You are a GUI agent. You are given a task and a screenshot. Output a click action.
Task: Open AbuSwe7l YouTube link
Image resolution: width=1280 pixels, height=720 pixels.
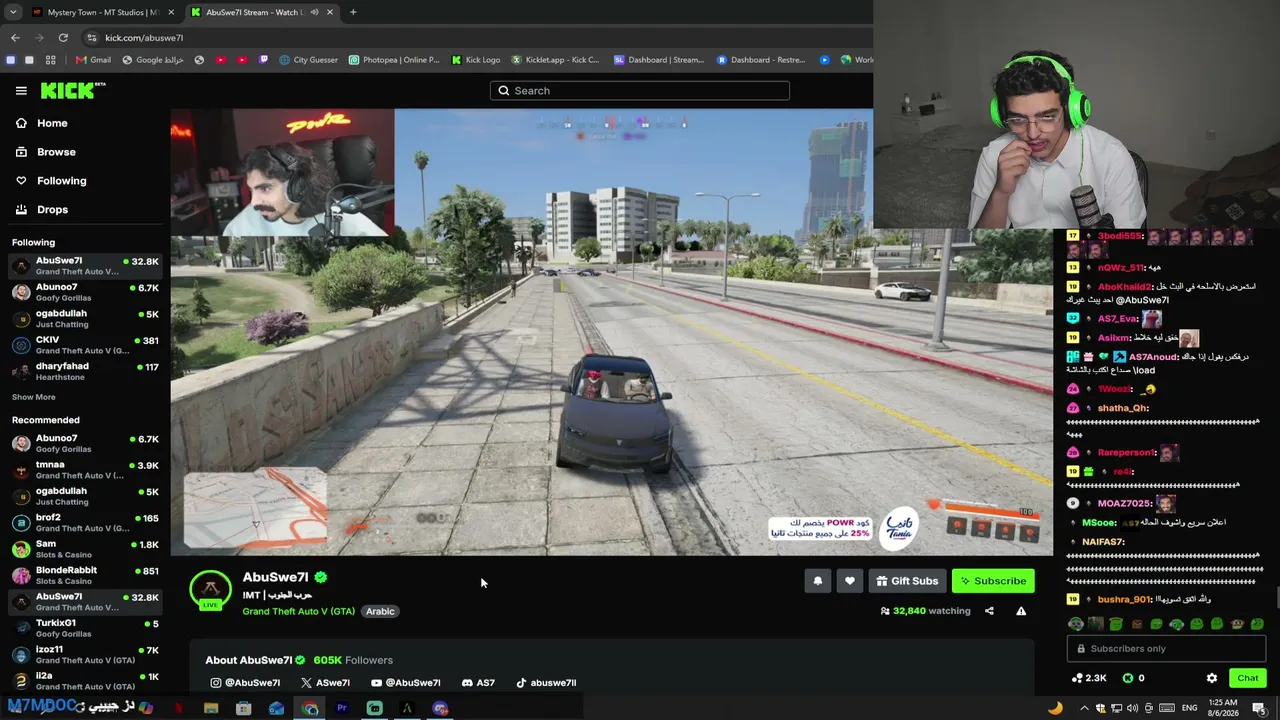pyautogui.click(x=406, y=683)
